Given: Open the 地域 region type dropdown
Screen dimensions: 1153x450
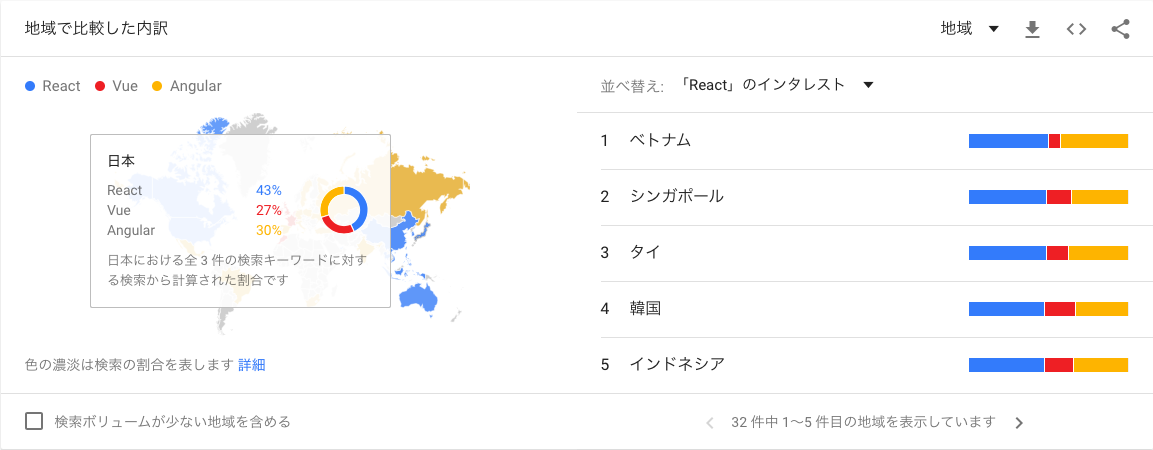Looking at the screenshot, I should click(970, 29).
